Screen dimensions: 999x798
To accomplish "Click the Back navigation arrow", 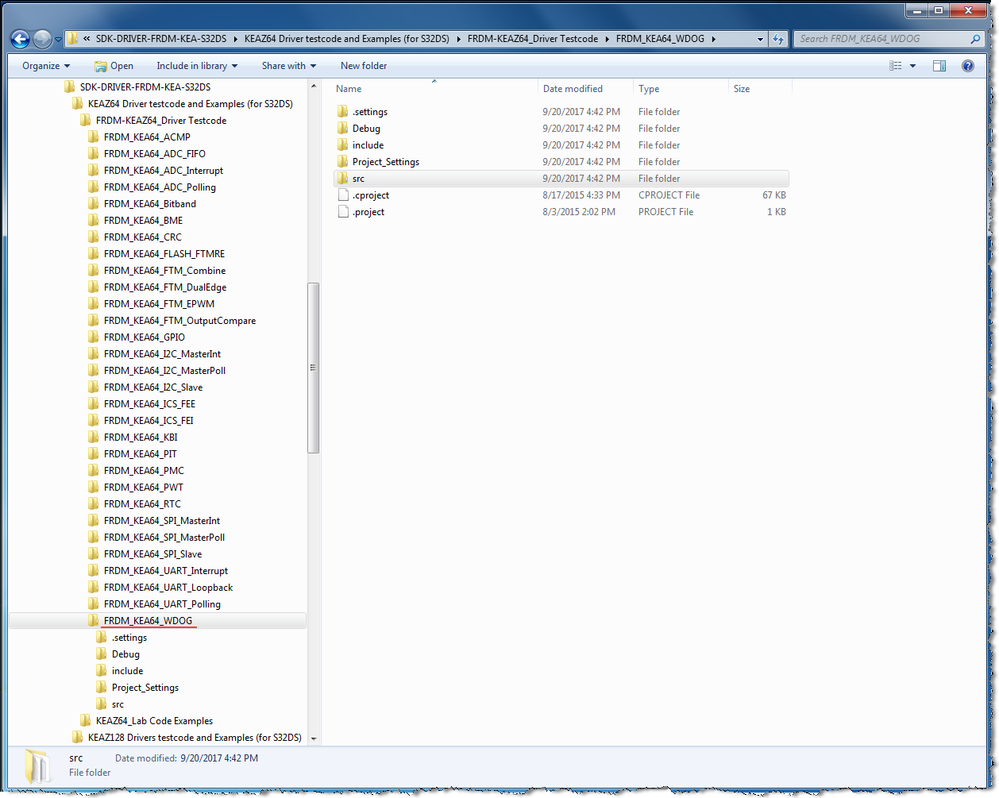I will click(19, 38).
